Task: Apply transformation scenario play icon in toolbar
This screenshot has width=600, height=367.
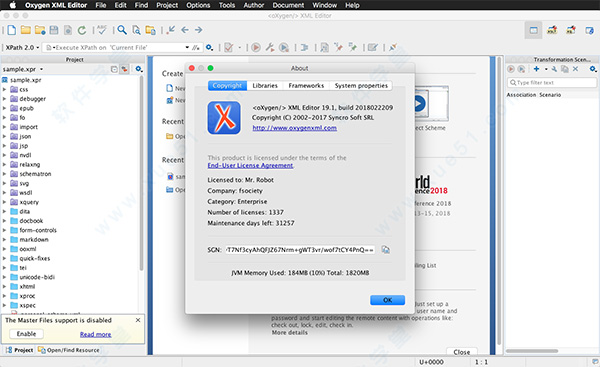Action: click(x=256, y=47)
